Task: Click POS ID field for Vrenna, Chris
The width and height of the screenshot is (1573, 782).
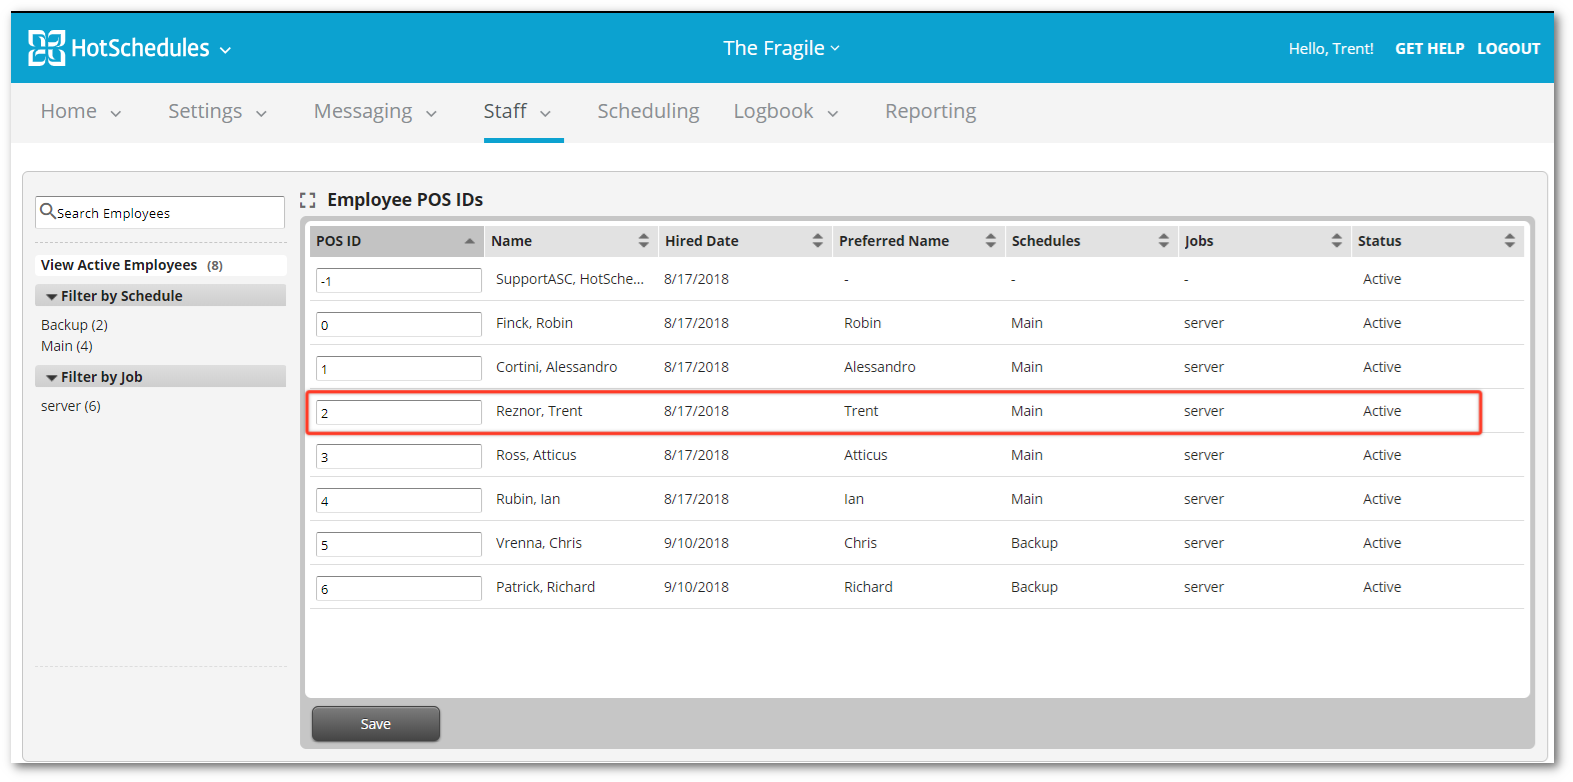Action: pos(399,545)
